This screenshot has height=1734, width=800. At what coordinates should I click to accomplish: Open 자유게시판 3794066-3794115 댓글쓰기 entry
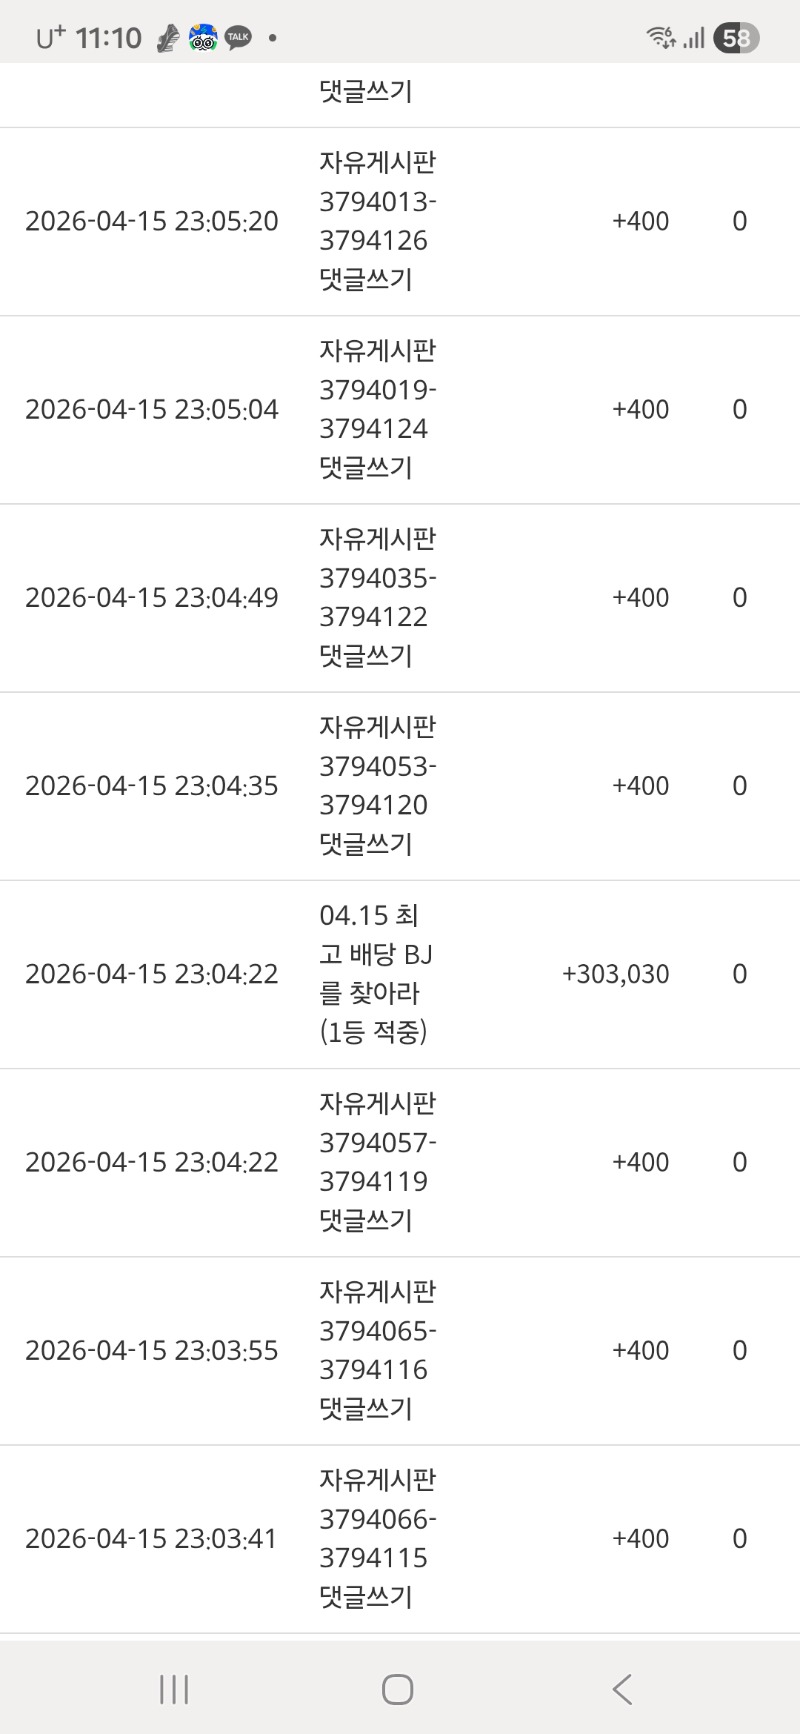tap(377, 1538)
